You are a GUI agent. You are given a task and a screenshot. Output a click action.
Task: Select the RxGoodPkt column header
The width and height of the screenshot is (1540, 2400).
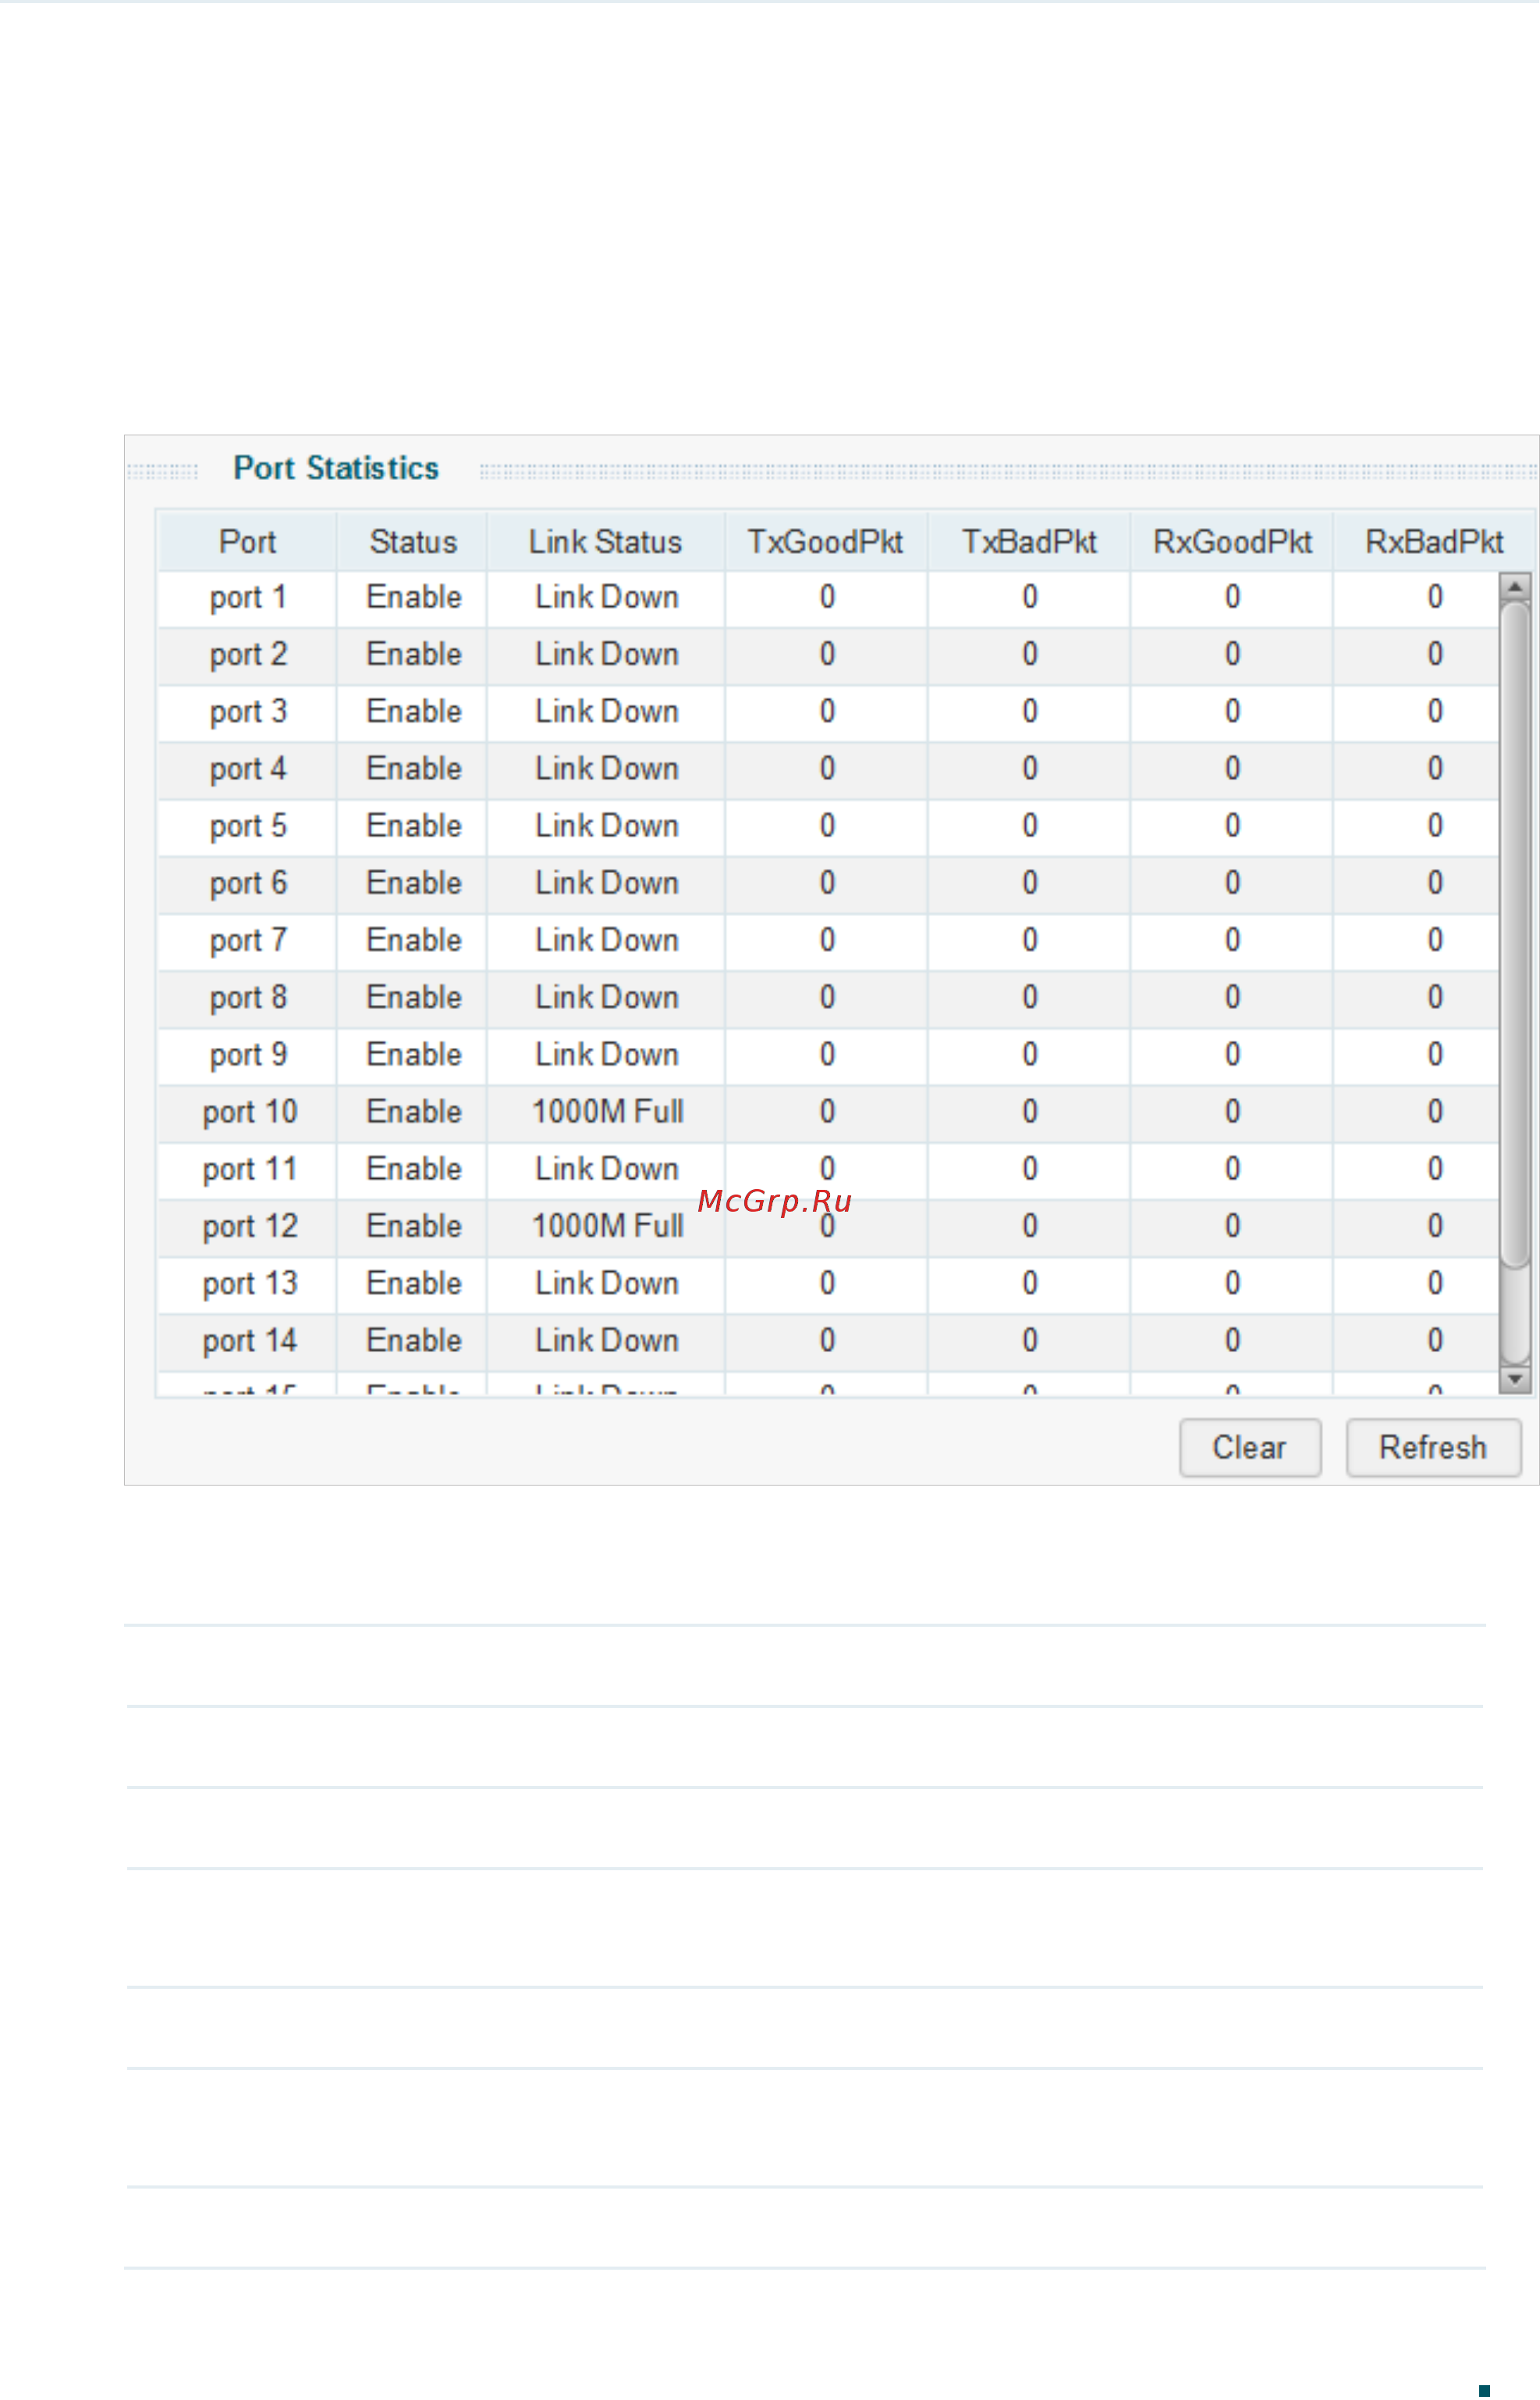[x=1232, y=542]
